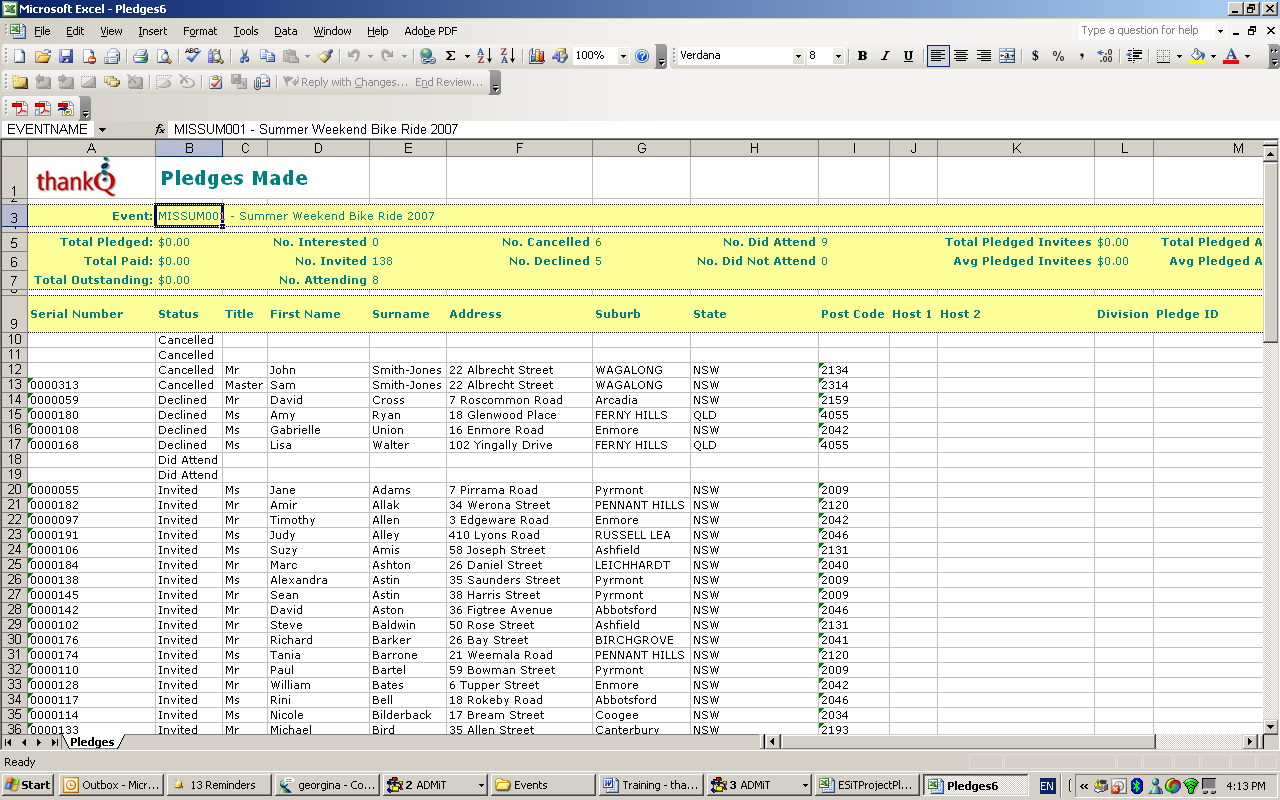This screenshot has height=800, width=1280.
Task: Save the workbook with the floppy disk icon
Action: 66,56
